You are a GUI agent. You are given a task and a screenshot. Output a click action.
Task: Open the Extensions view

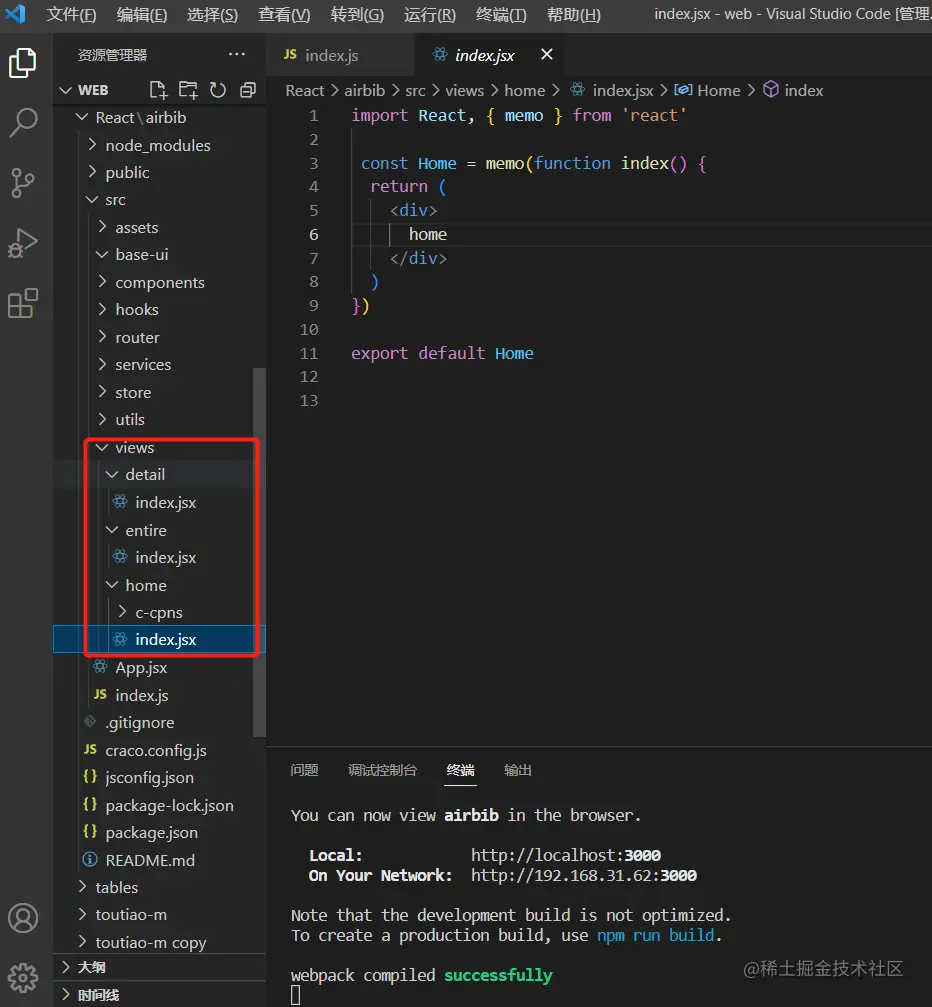(x=23, y=303)
